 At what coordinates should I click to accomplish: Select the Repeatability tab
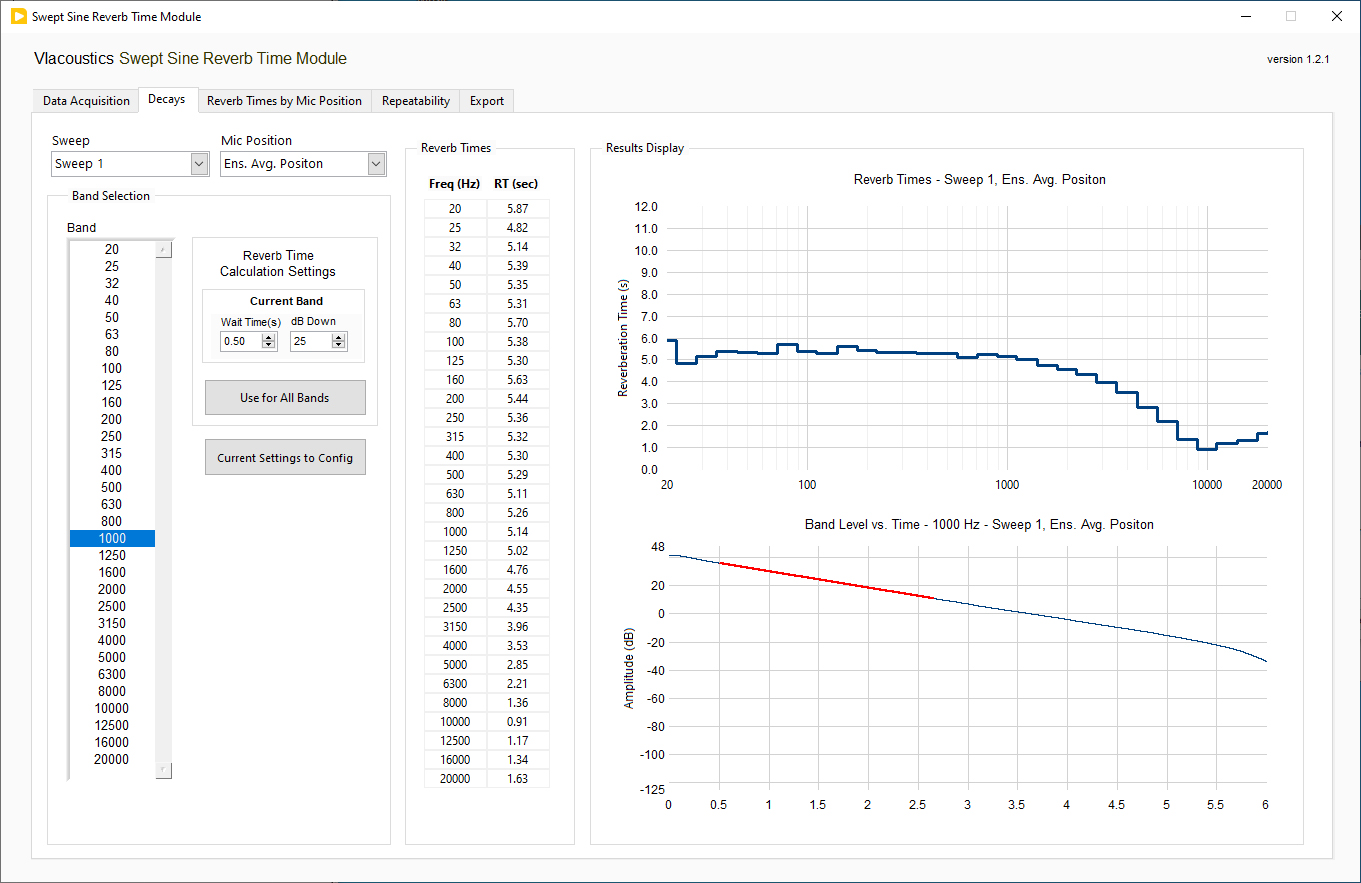414,100
